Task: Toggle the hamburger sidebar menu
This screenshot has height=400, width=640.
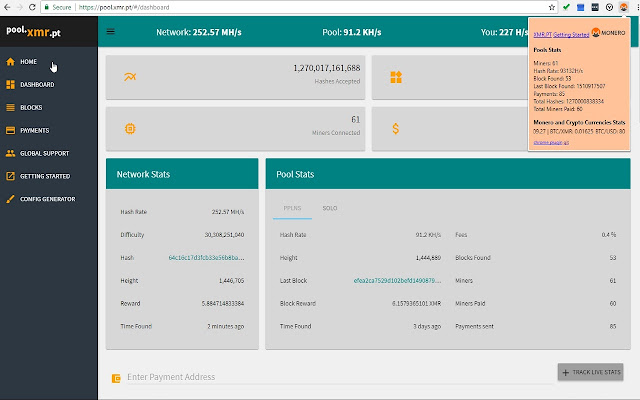Action: tap(110, 31)
